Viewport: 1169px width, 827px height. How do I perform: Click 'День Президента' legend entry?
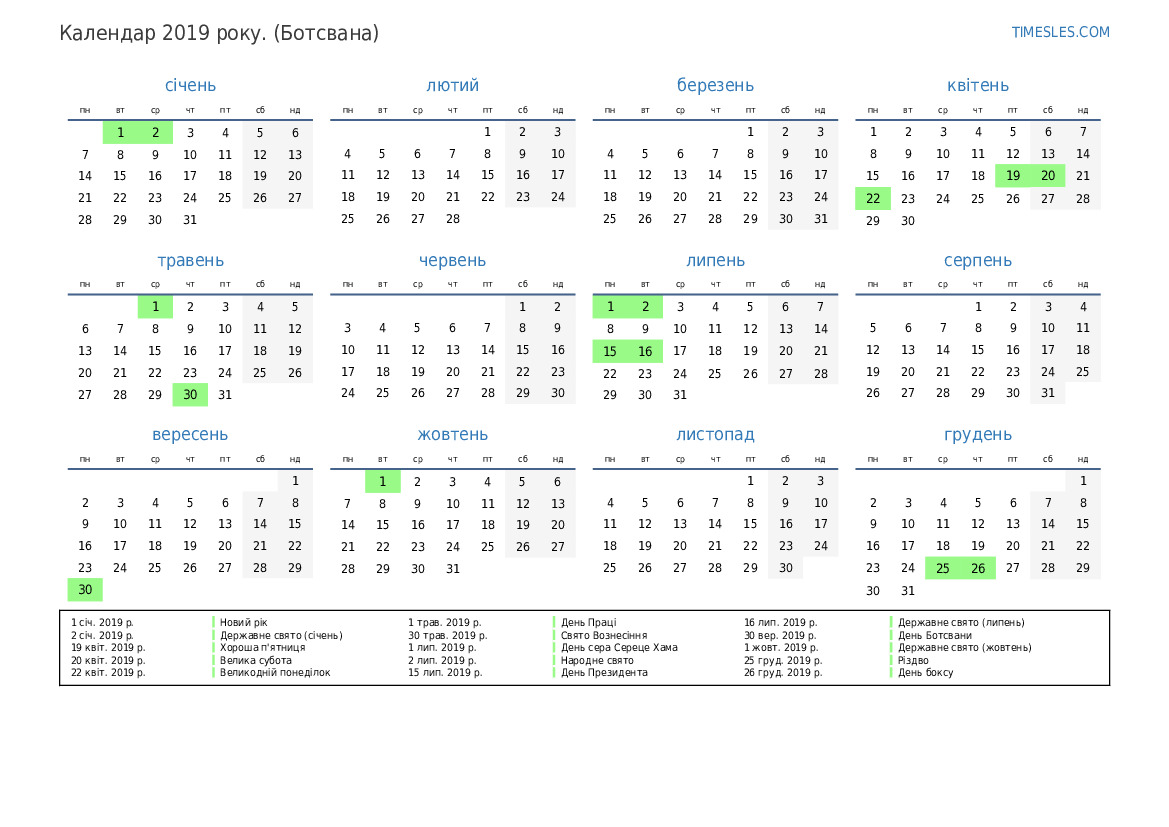[603, 673]
